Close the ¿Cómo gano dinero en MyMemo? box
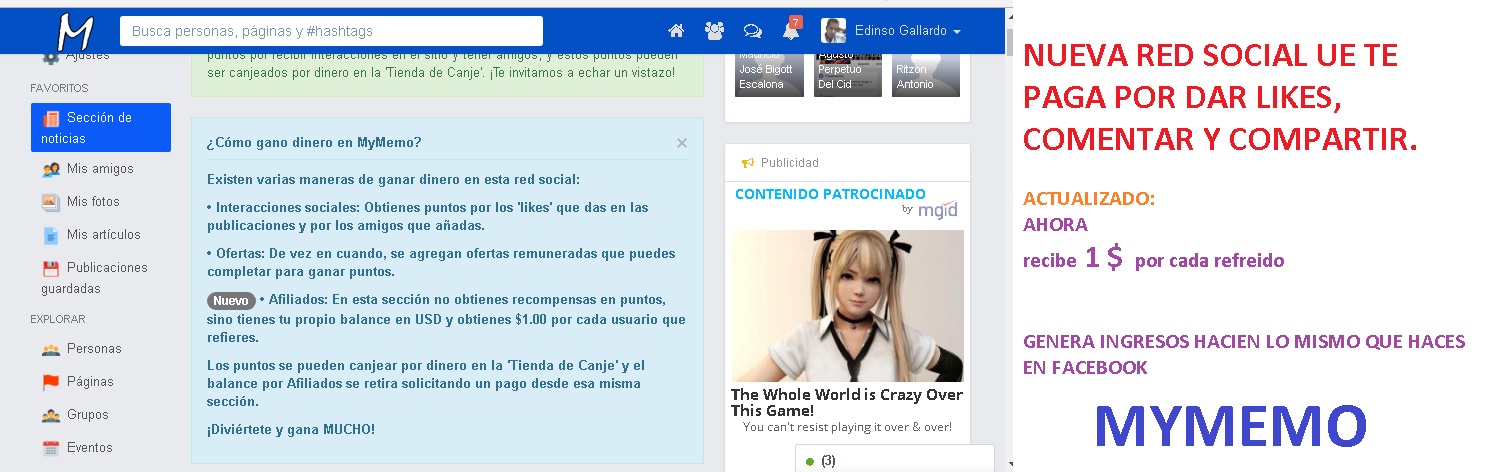Image resolution: width=1494 pixels, height=472 pixels. (682, 143)
